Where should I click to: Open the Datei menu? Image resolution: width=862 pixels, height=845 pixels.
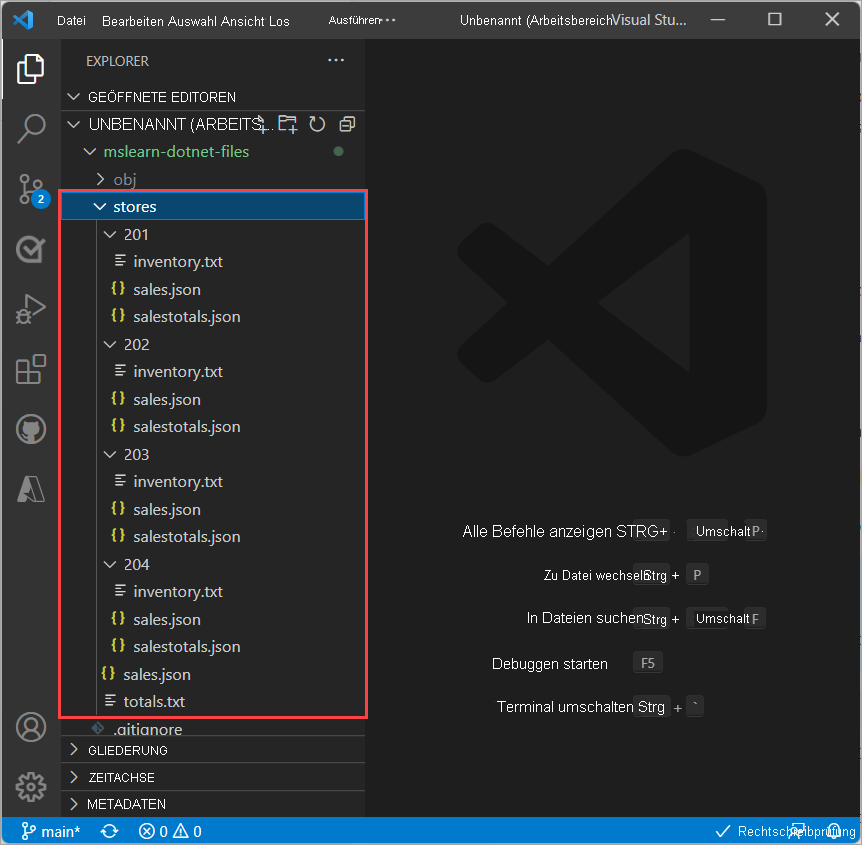pos(71,19)
